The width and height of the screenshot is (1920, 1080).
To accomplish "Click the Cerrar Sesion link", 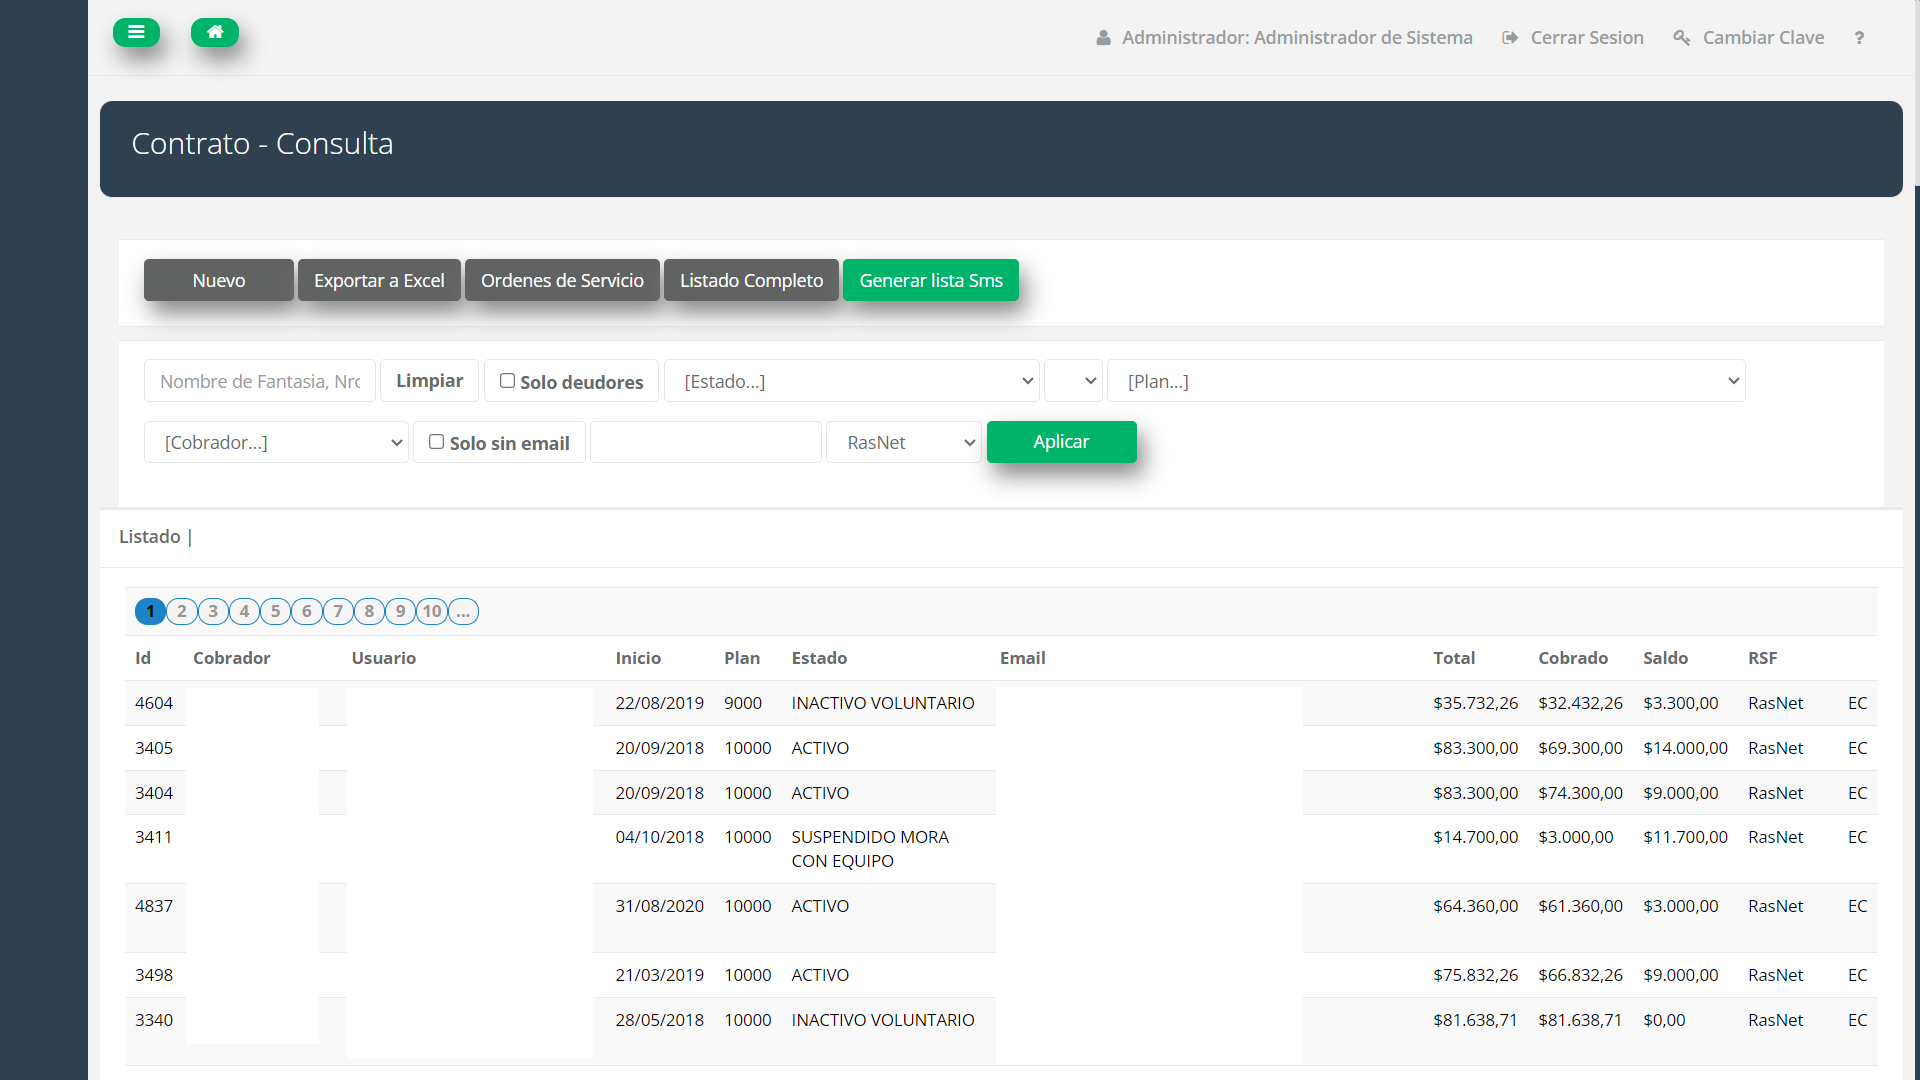I will click(1587, 38).
